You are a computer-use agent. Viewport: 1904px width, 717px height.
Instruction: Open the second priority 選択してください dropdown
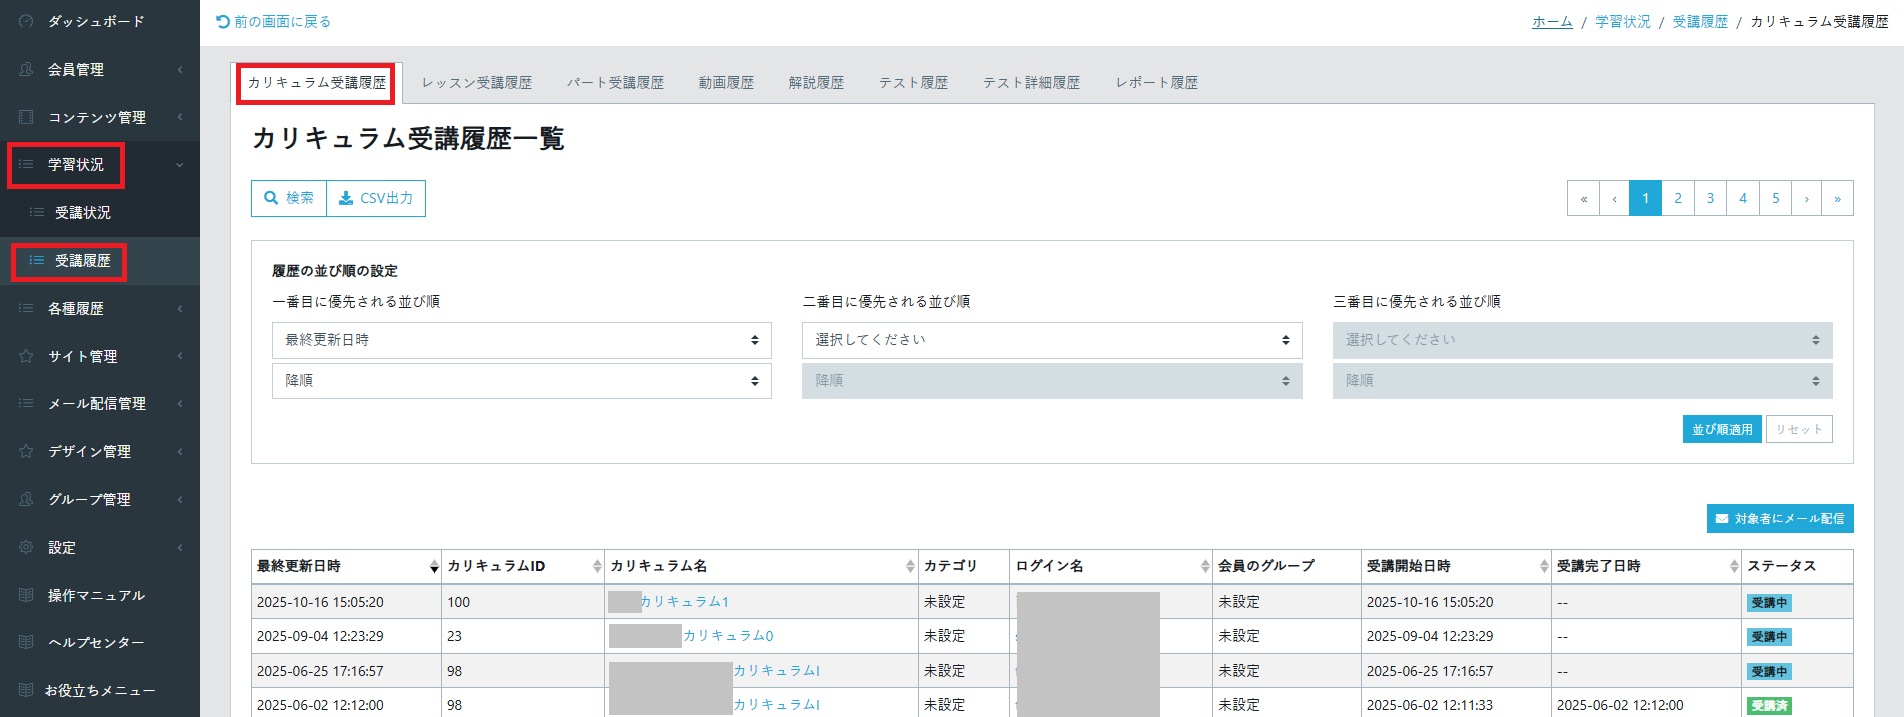pyautogui.click(x=1051, y=340)
